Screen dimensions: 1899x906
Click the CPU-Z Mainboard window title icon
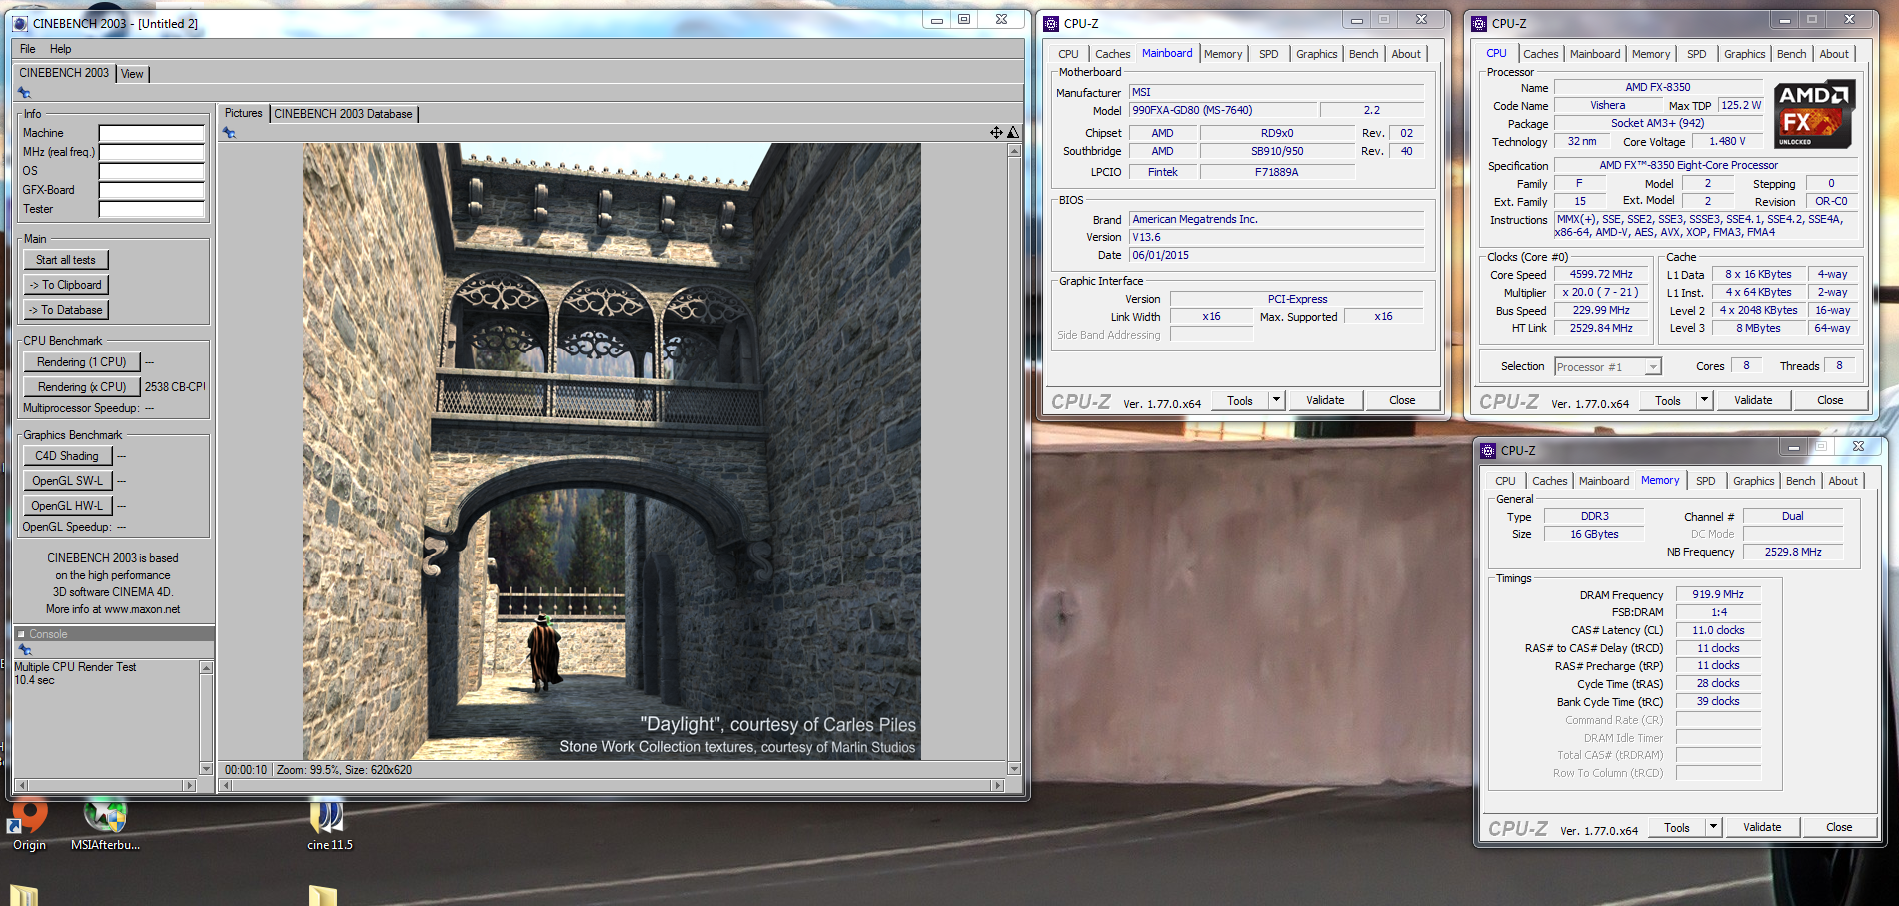(x=1051, y=23)
